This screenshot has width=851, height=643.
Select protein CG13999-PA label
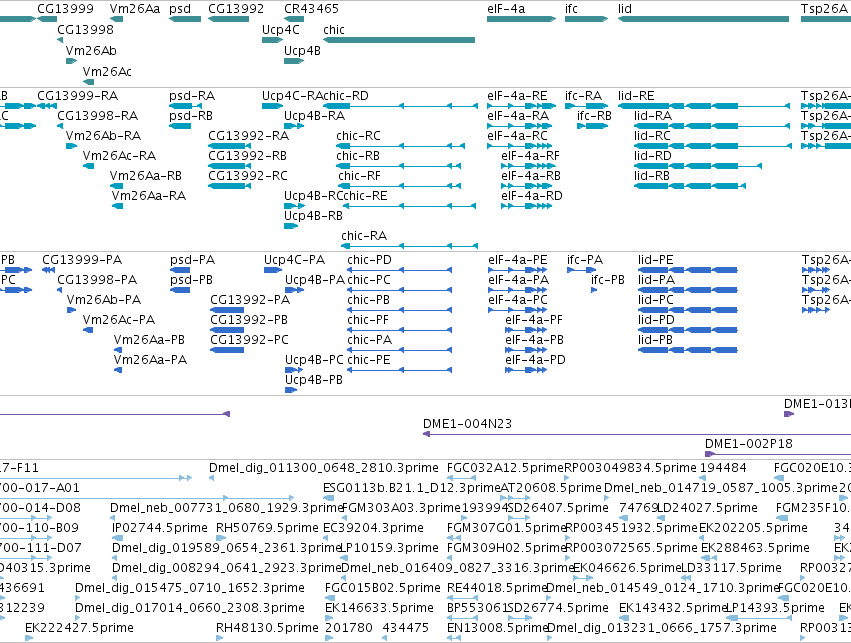[x=82, y=260]
